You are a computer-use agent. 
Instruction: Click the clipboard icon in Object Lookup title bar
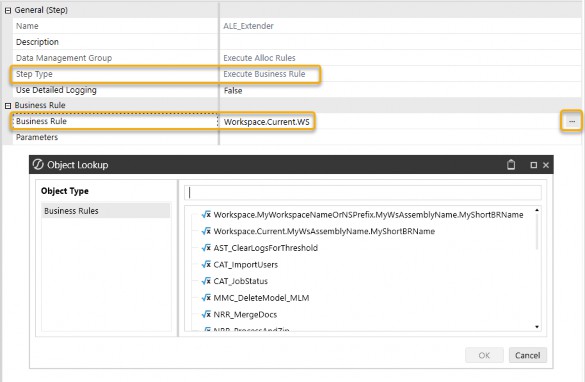[x=511, y=165]
